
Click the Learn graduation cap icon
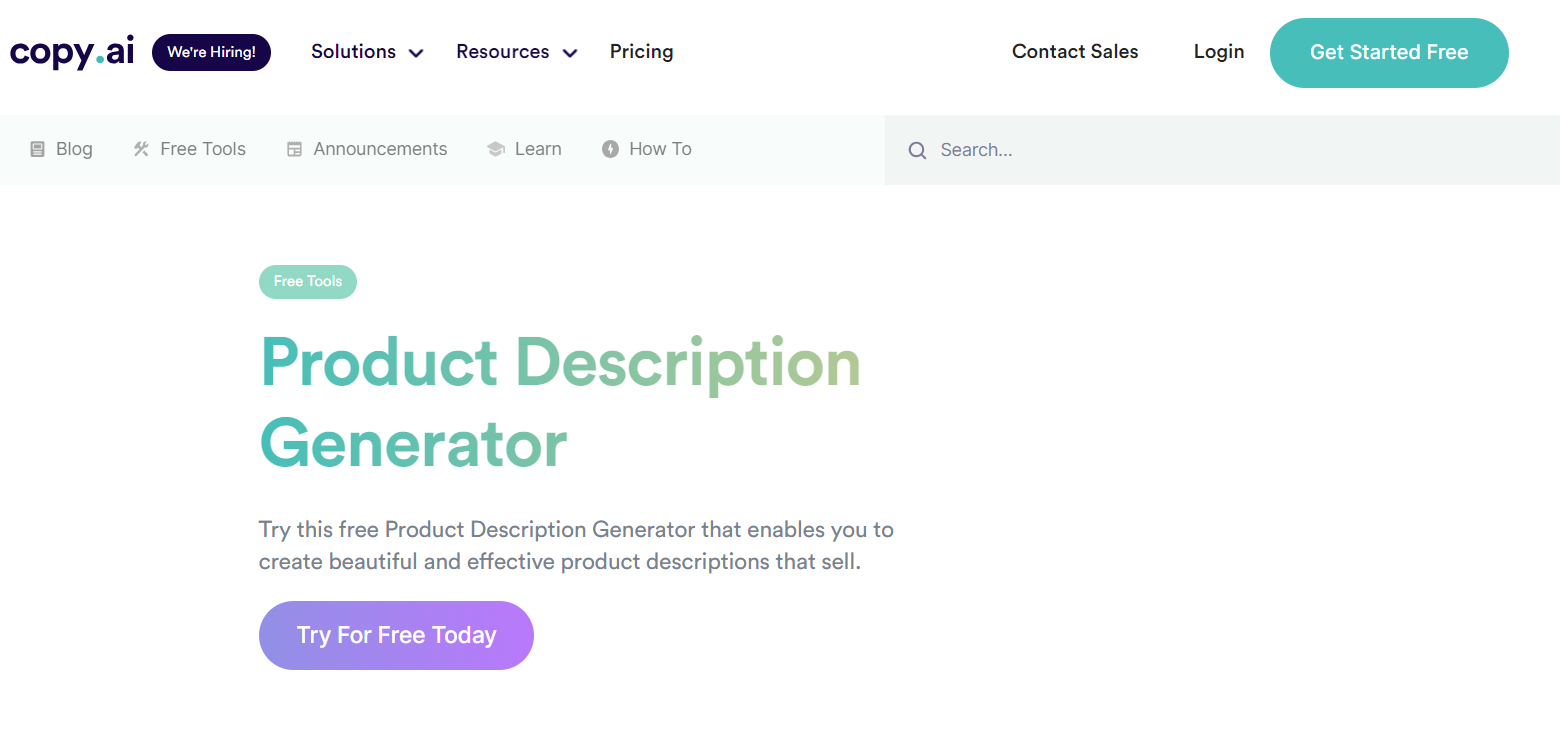[x=496, y=149]
